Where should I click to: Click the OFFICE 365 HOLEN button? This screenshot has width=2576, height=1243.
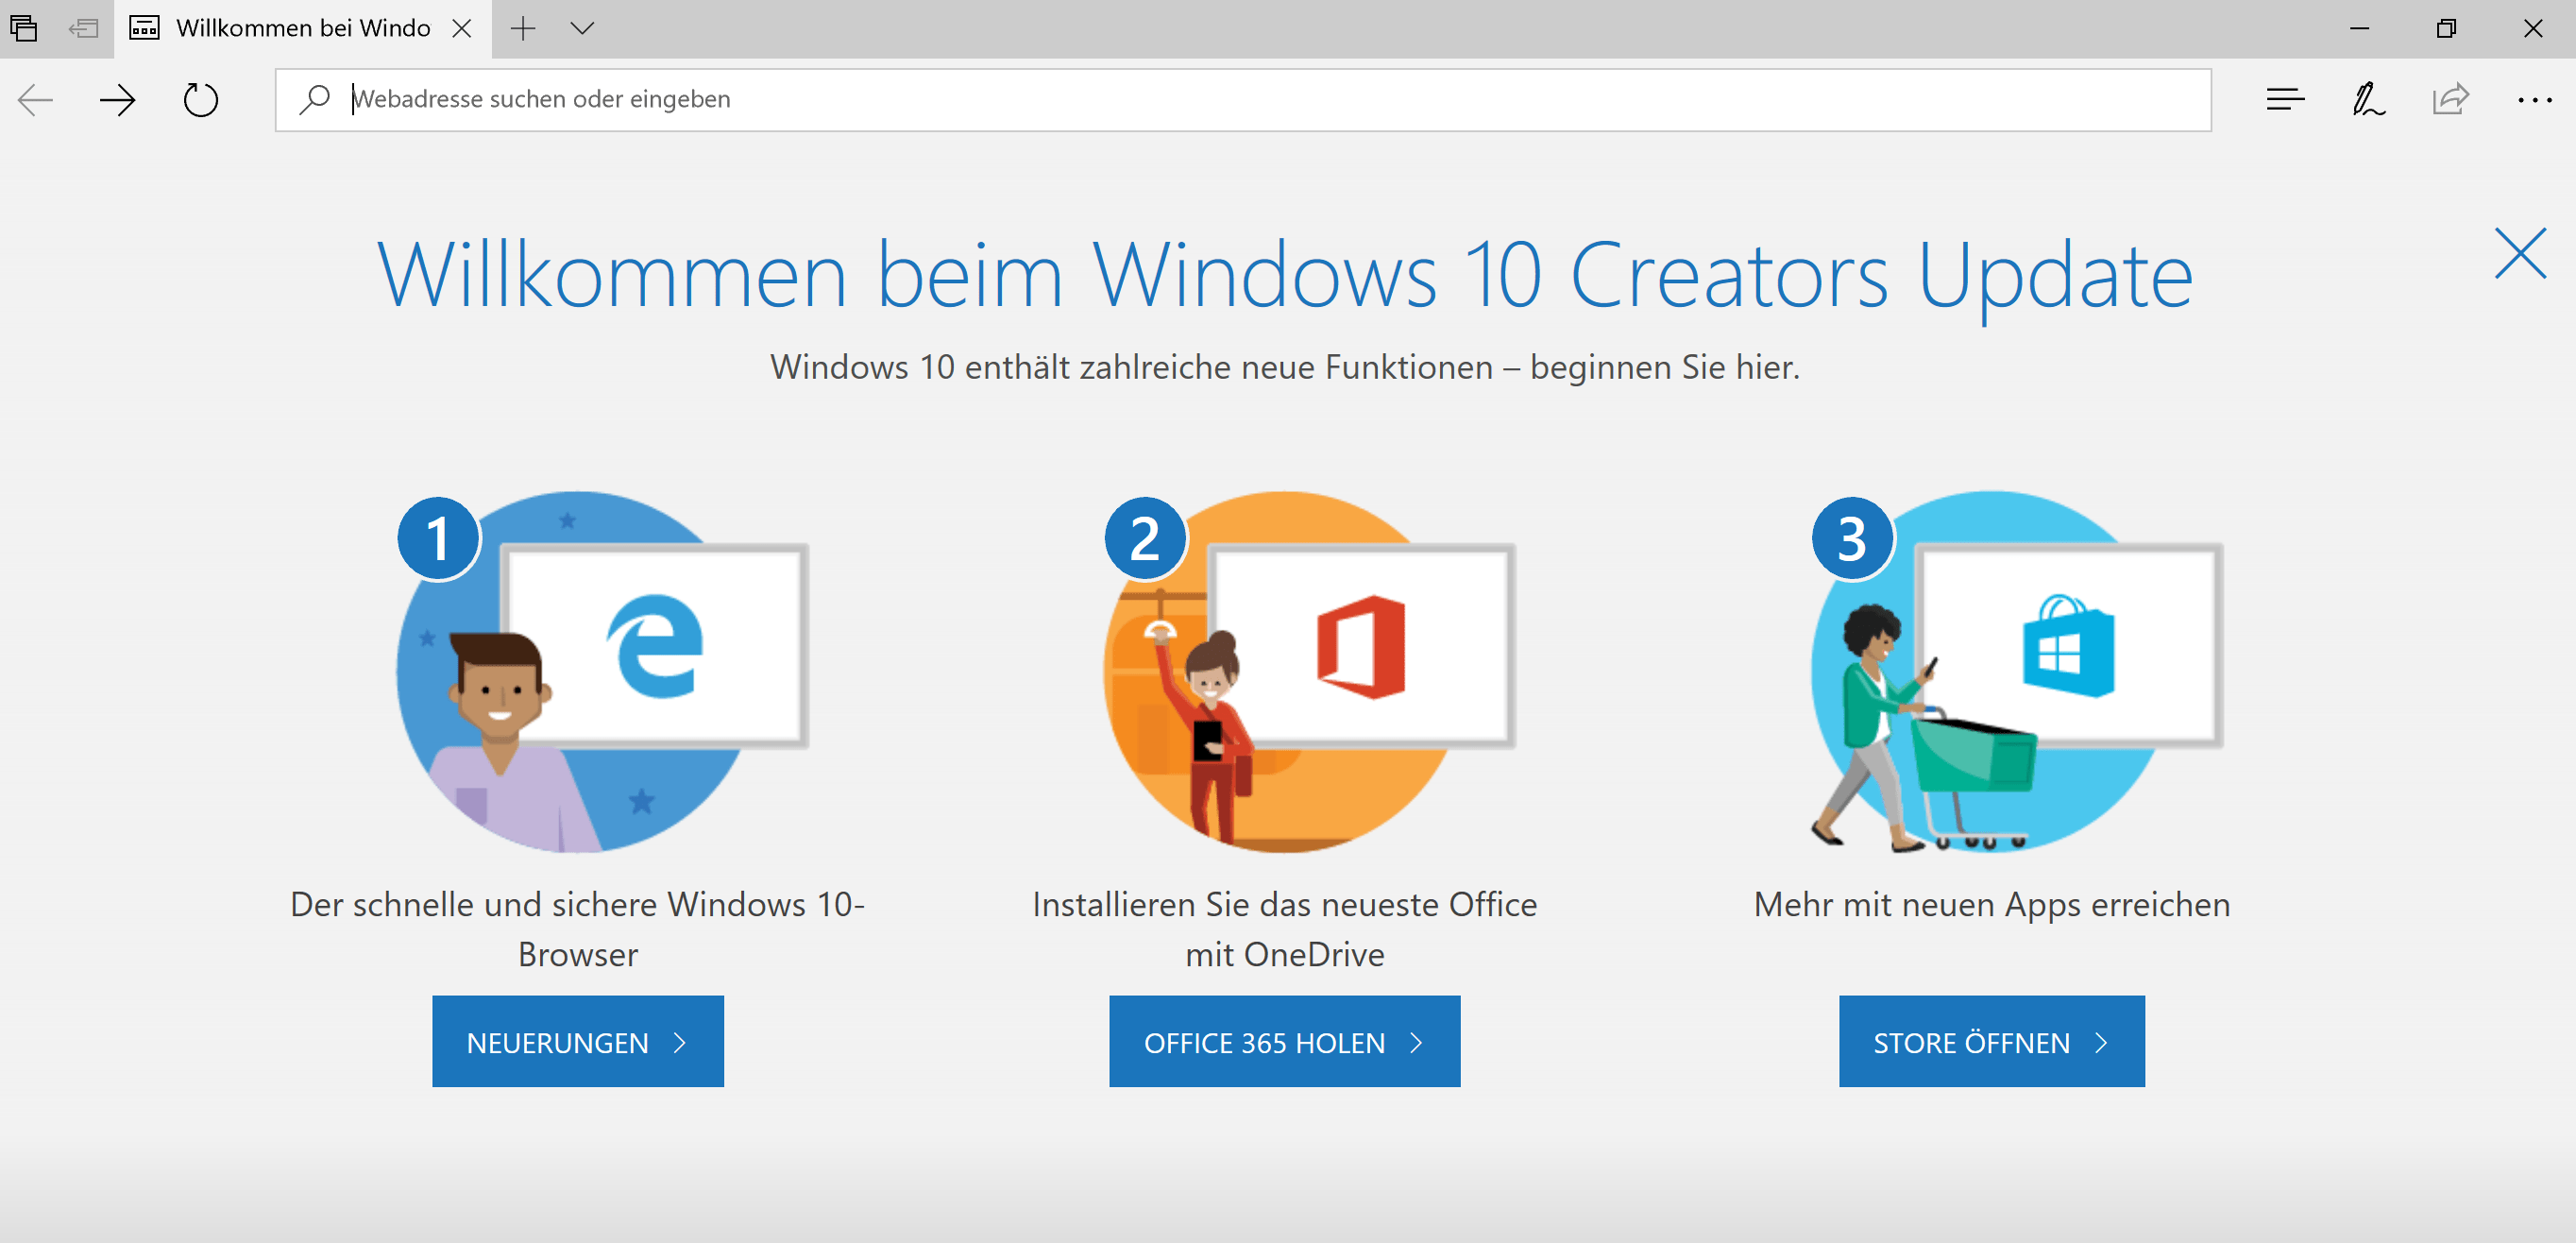pos(1284,1042)
